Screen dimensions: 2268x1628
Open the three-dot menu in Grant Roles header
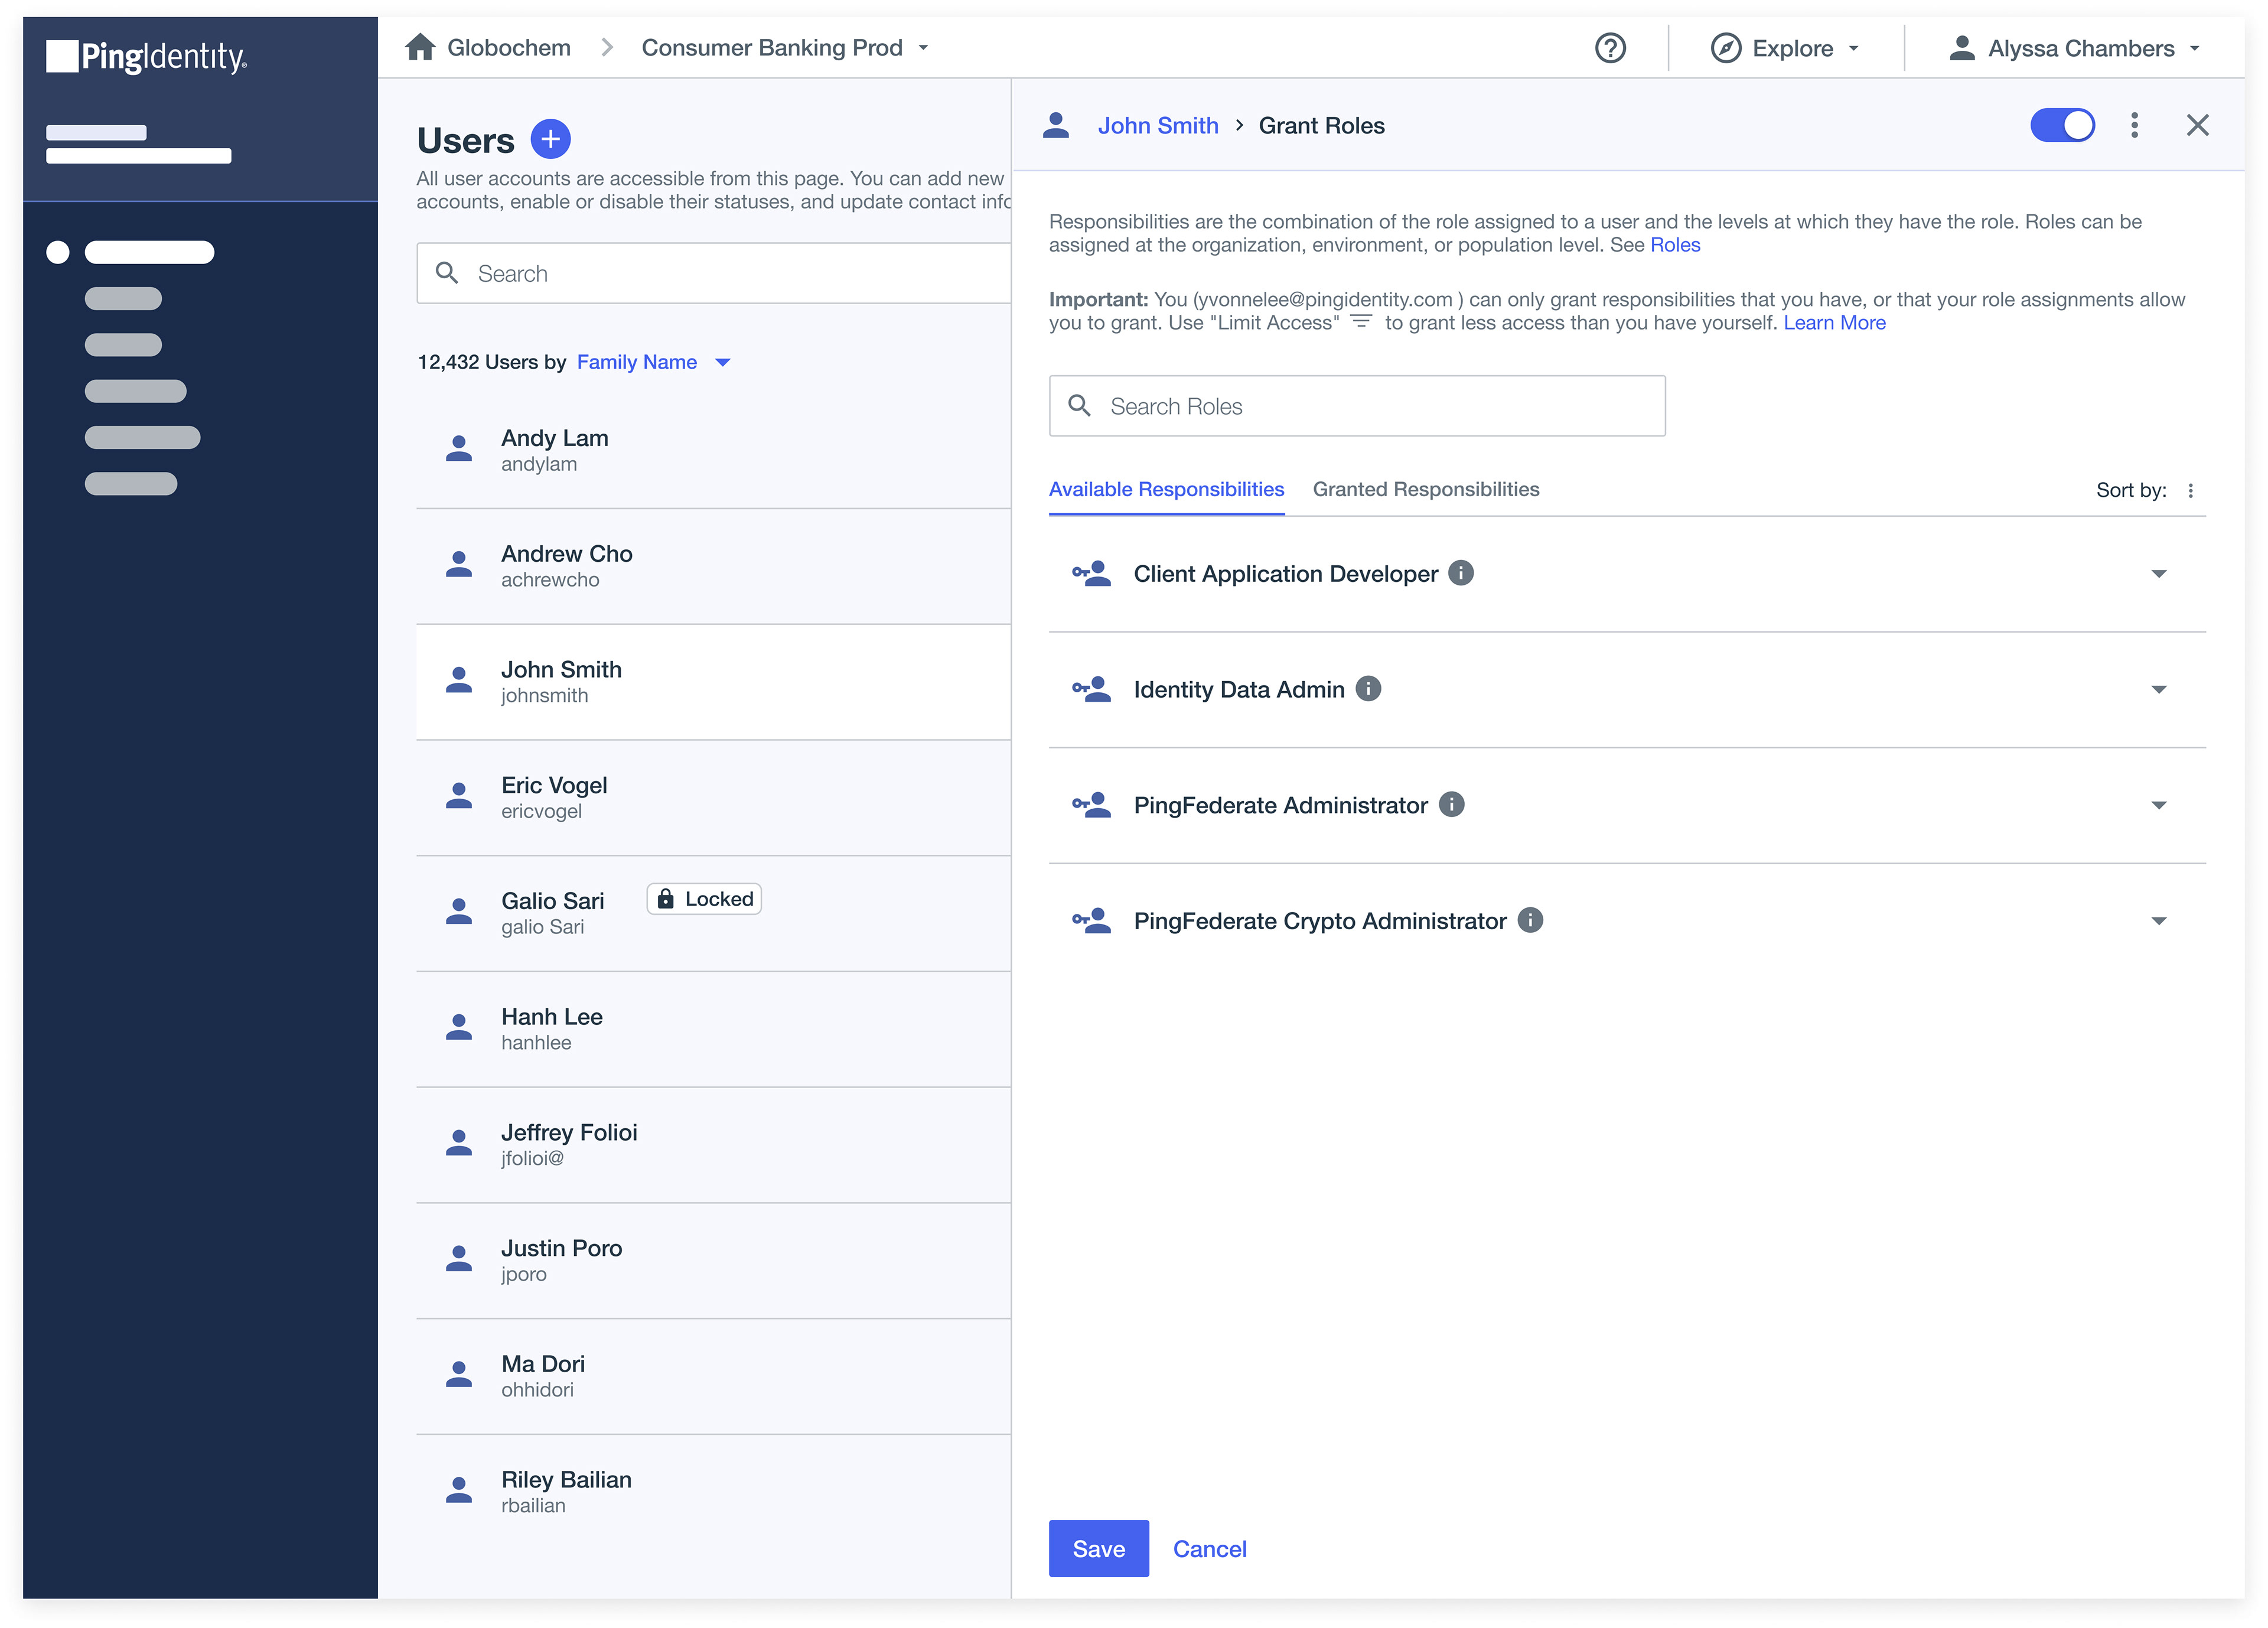click(x=2134, y=125)
